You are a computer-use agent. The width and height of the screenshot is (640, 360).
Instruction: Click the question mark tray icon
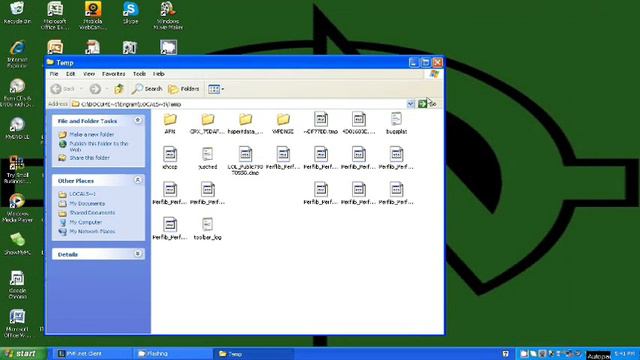506,354
